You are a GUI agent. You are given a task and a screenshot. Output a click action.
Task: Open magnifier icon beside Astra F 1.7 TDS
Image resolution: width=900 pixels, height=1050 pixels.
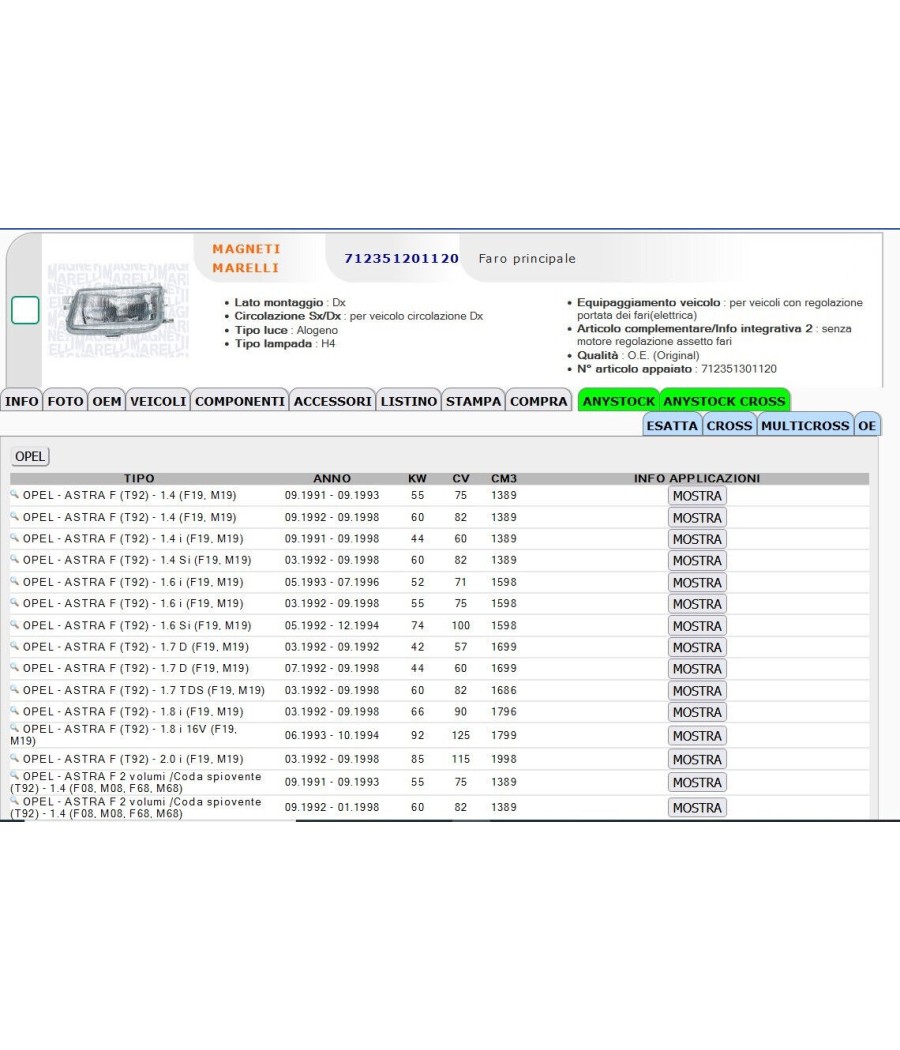click(x=15, y=690)
